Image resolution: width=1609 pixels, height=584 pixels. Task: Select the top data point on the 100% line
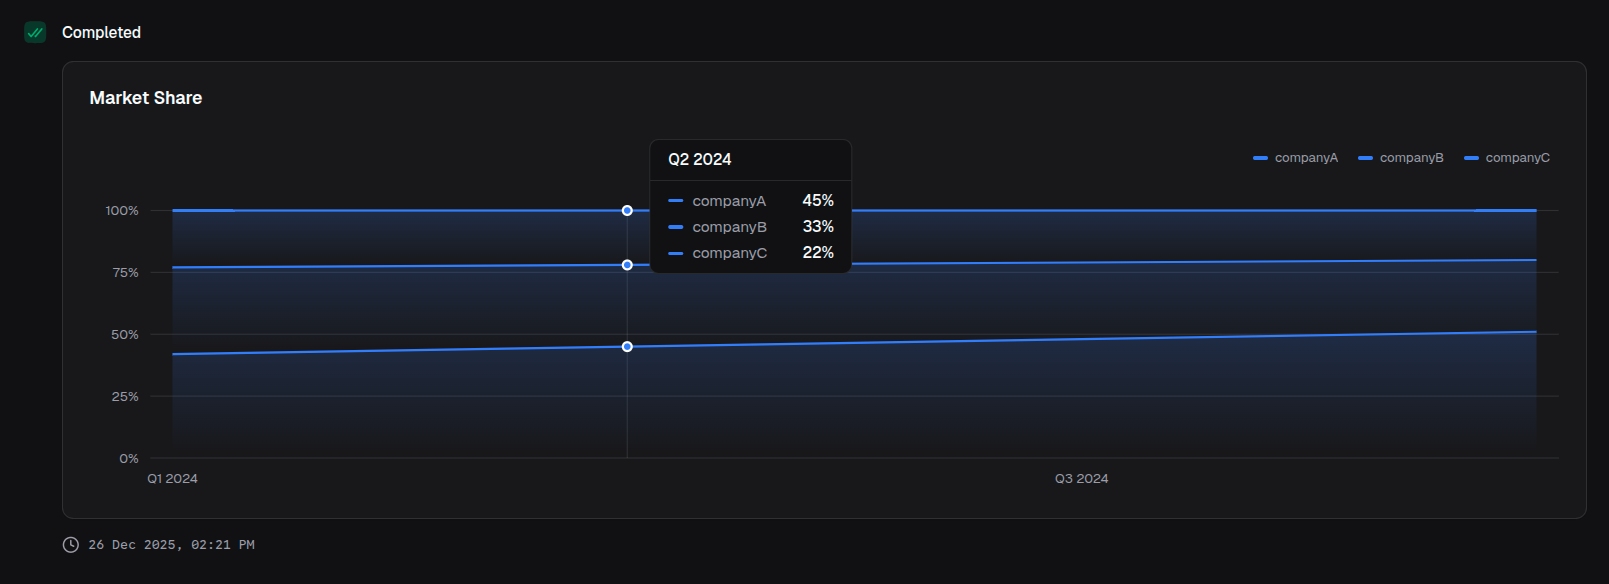[x=627, y=211]
